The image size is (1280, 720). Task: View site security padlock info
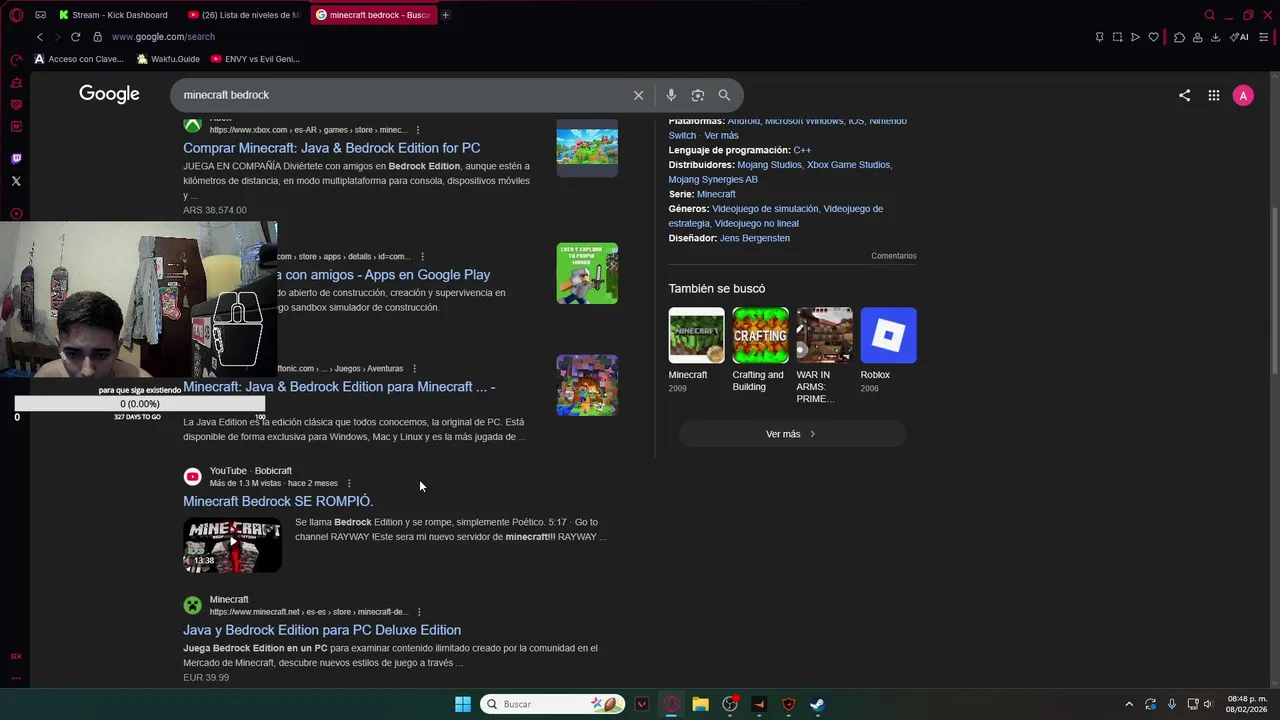[x=97, y=37]
